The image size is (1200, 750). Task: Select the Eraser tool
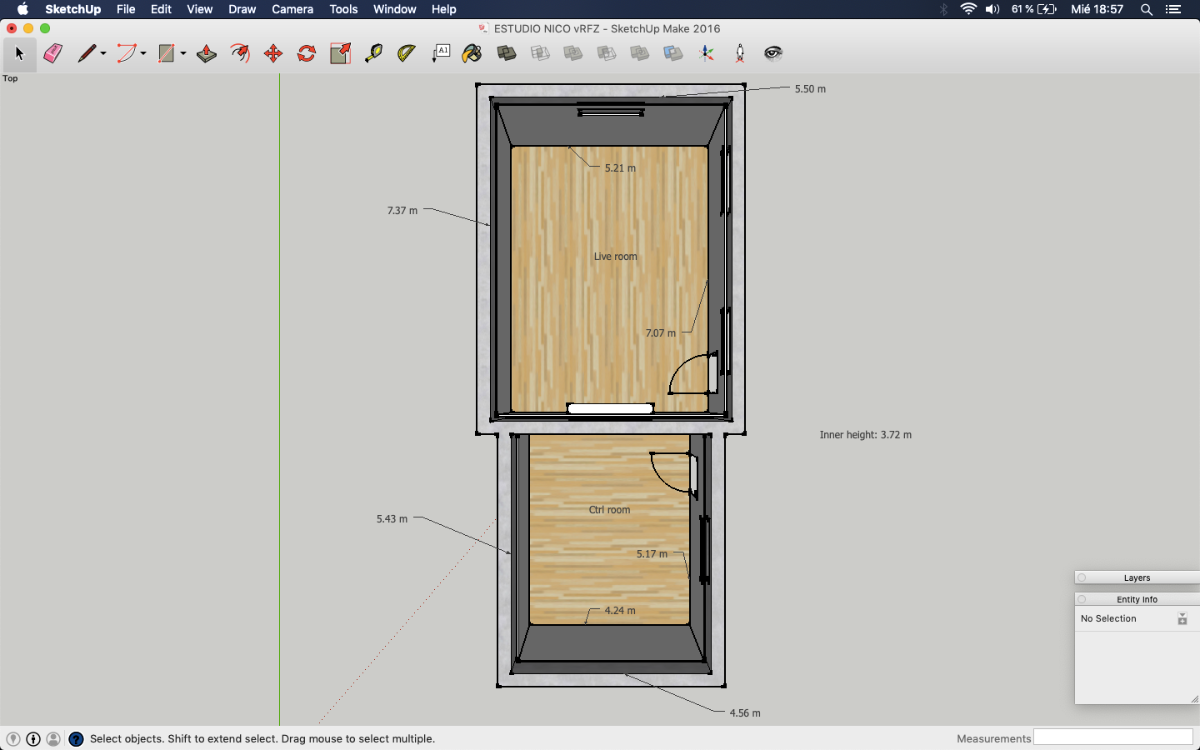(53, 53)
